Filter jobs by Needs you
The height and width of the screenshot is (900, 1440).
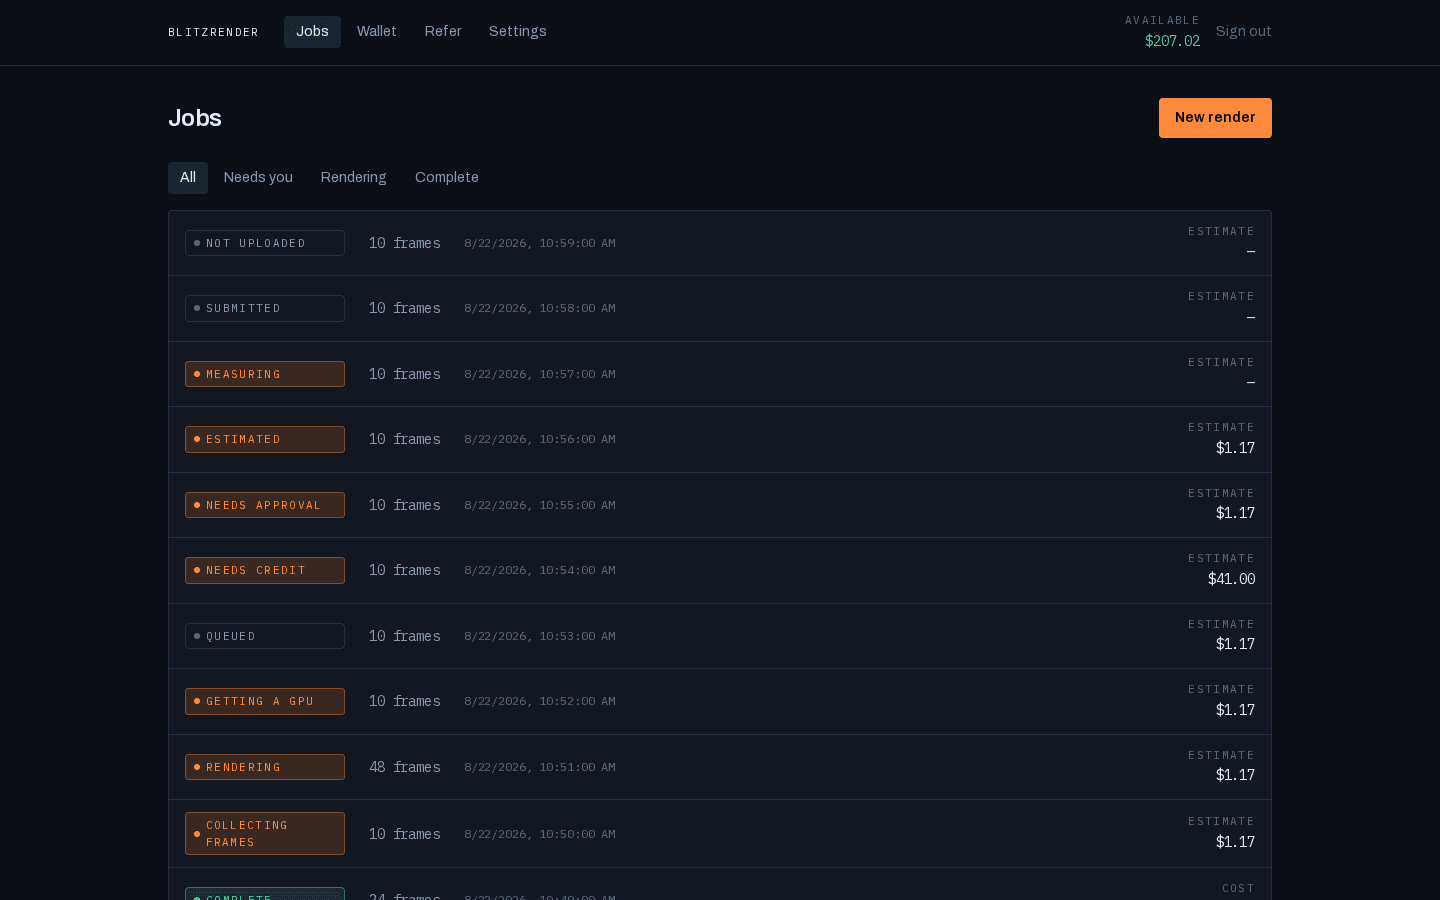[258, 178]
